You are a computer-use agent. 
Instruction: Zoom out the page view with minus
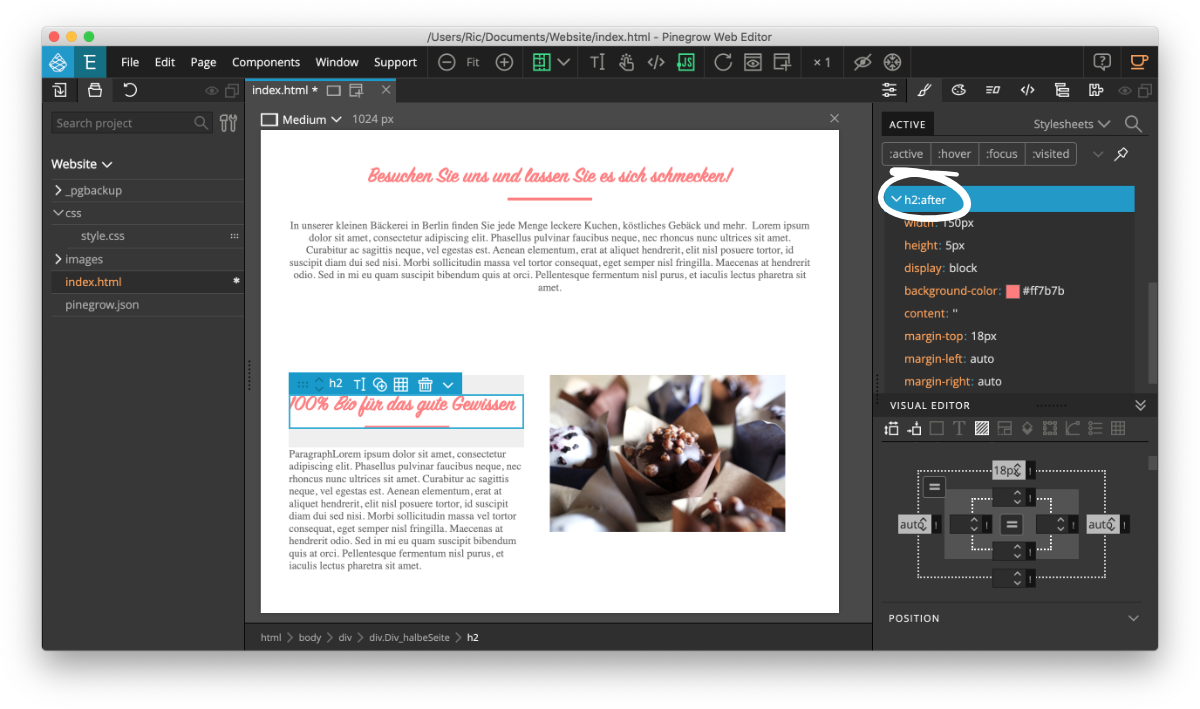[447, 62]
